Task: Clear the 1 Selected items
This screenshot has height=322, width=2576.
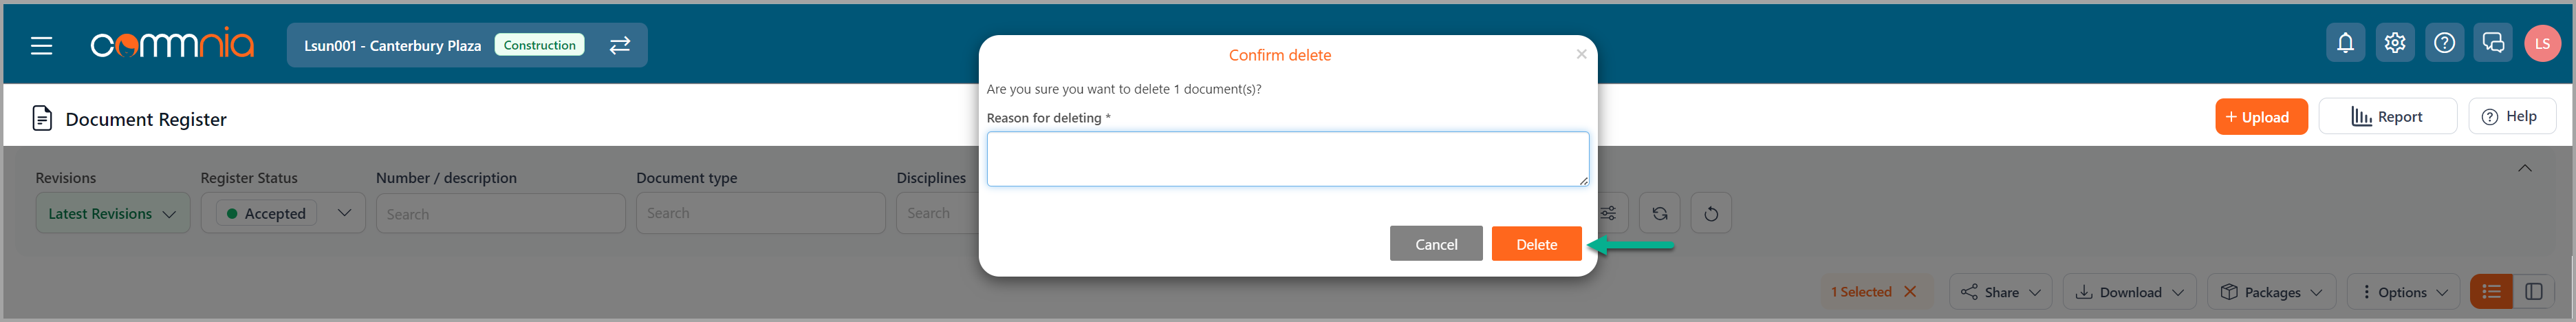Action: 1910,292
